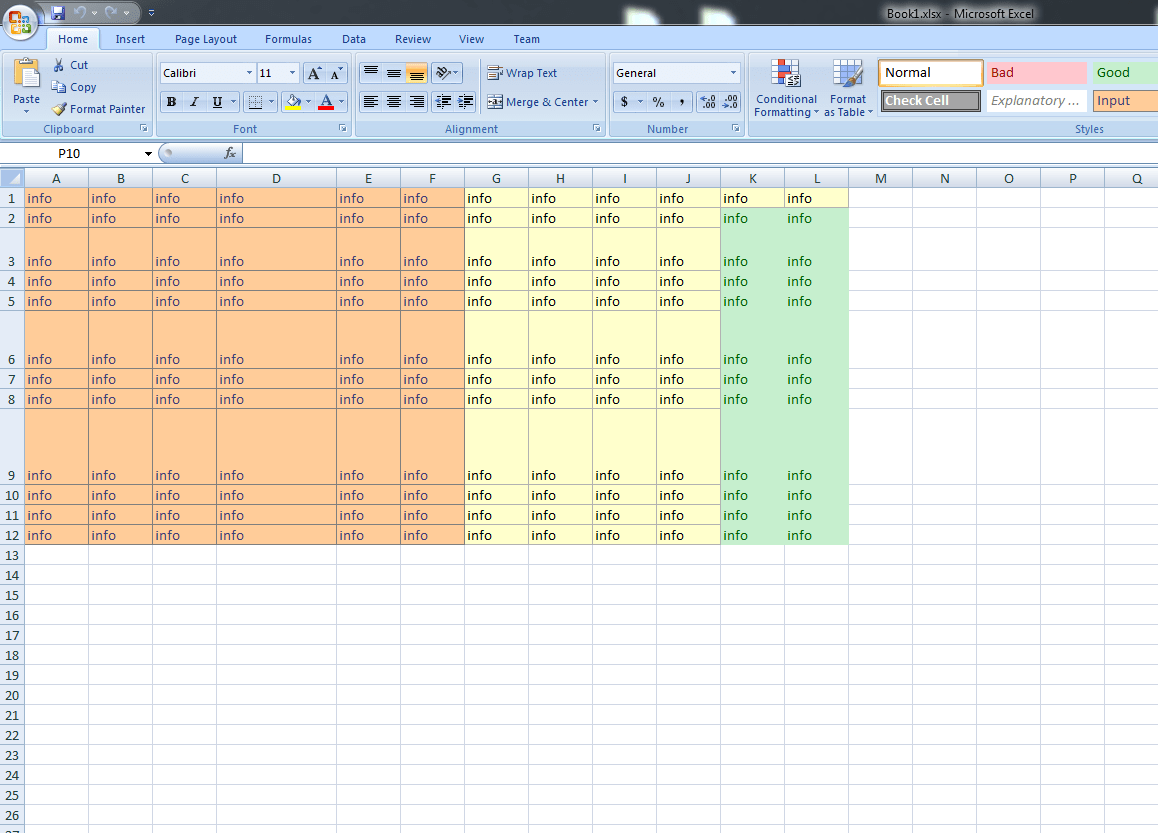Open the Page Layout tab

coord(205,39)
